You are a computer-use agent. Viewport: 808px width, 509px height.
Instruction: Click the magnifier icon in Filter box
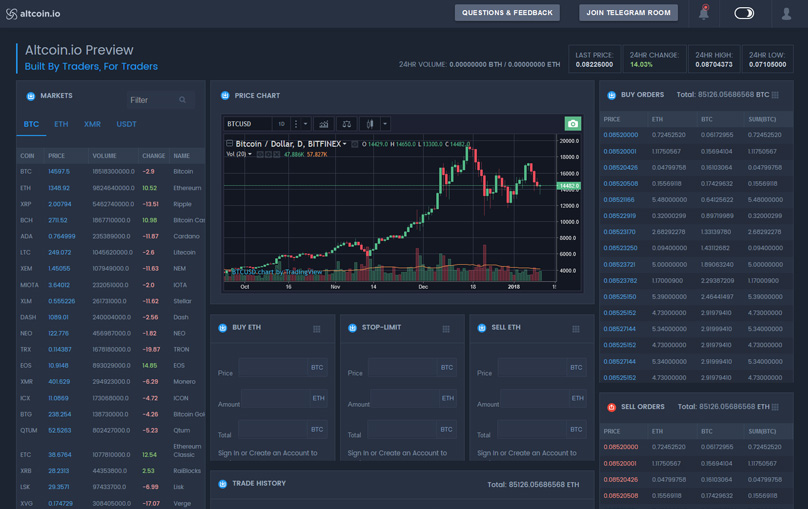[182, 99]
